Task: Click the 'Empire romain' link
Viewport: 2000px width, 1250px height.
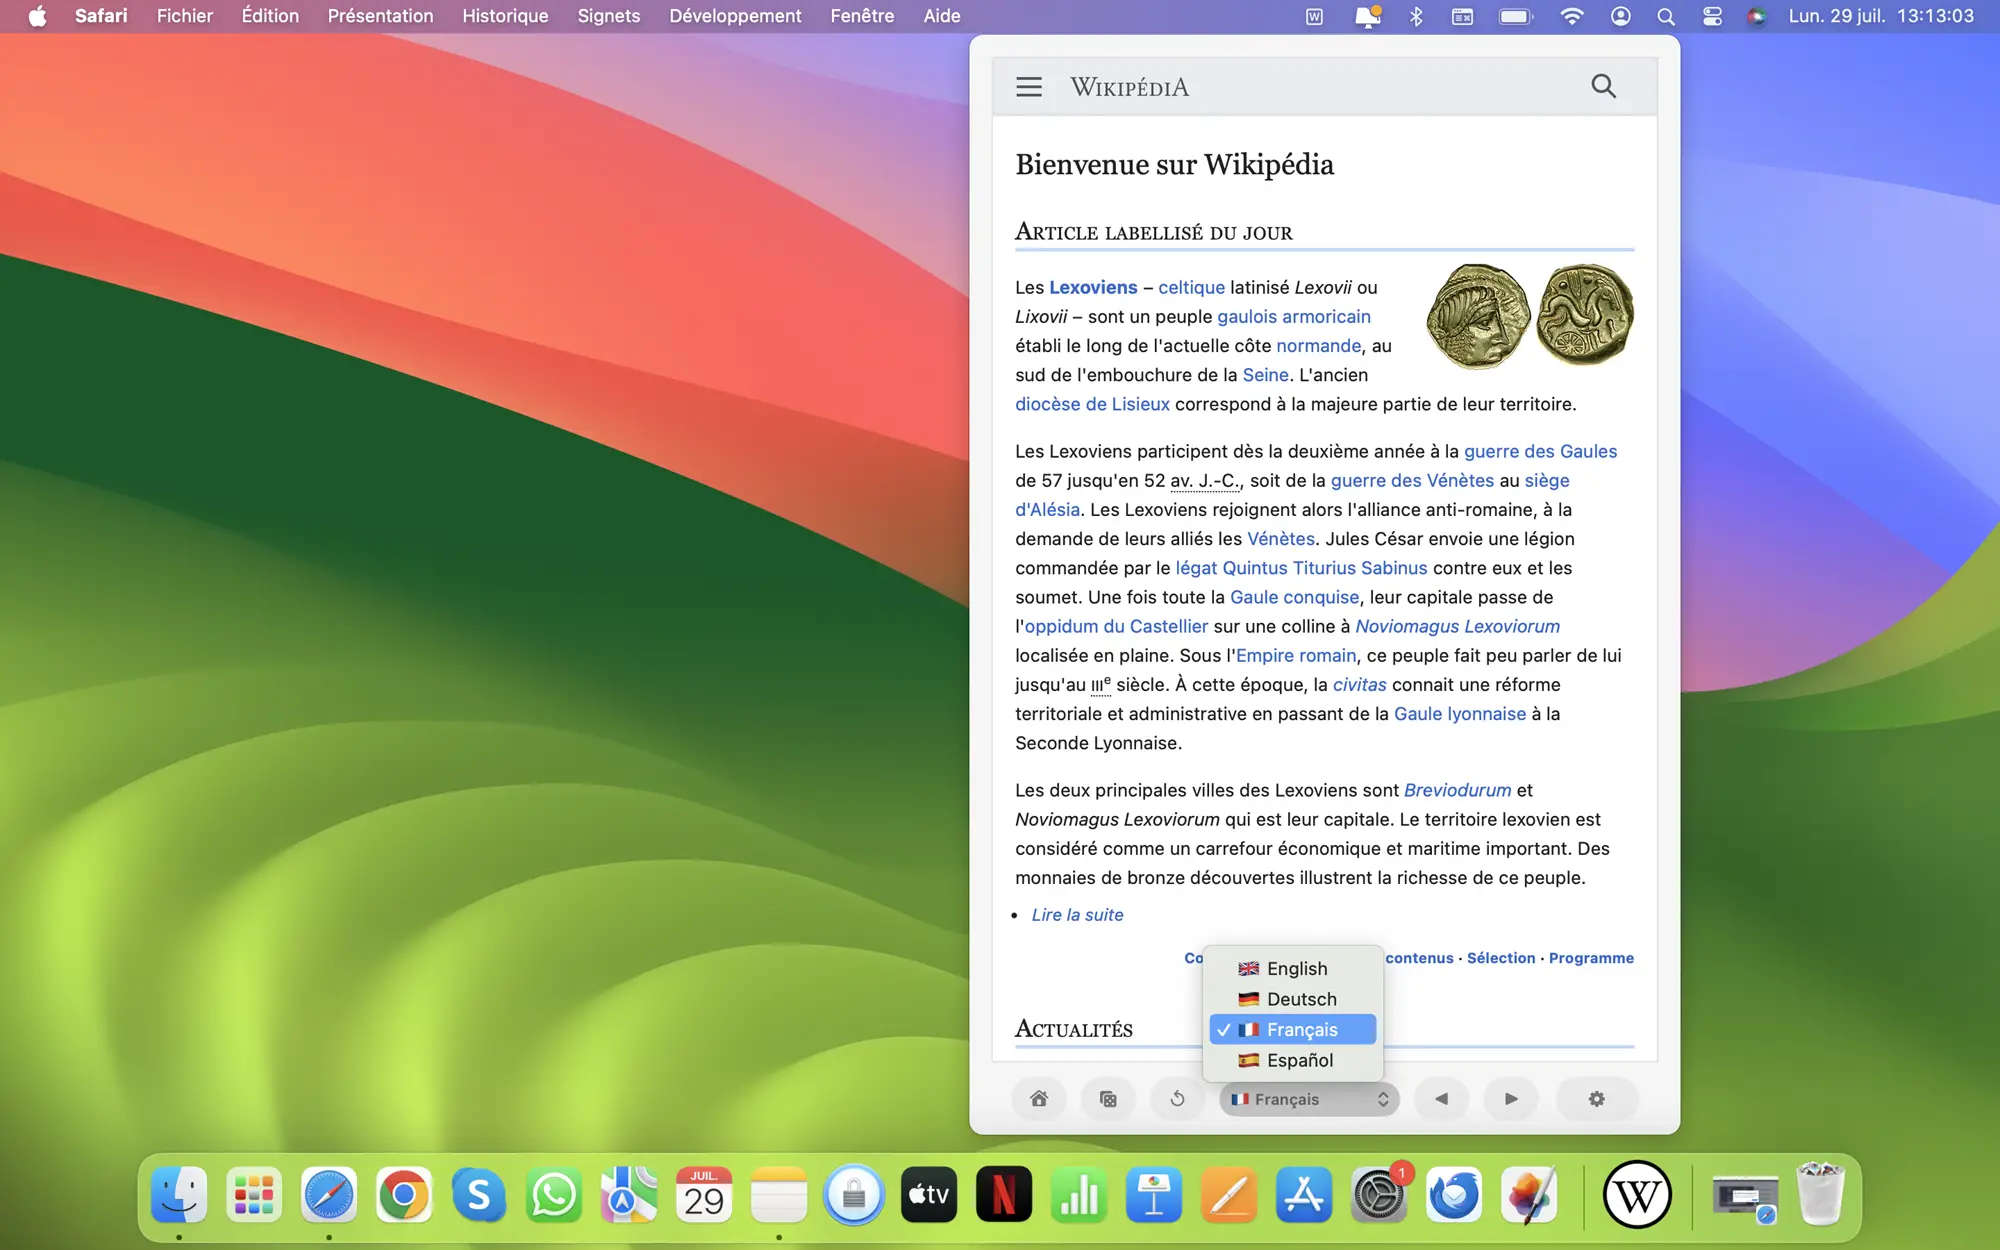Action: click(x=1296, y=655)
